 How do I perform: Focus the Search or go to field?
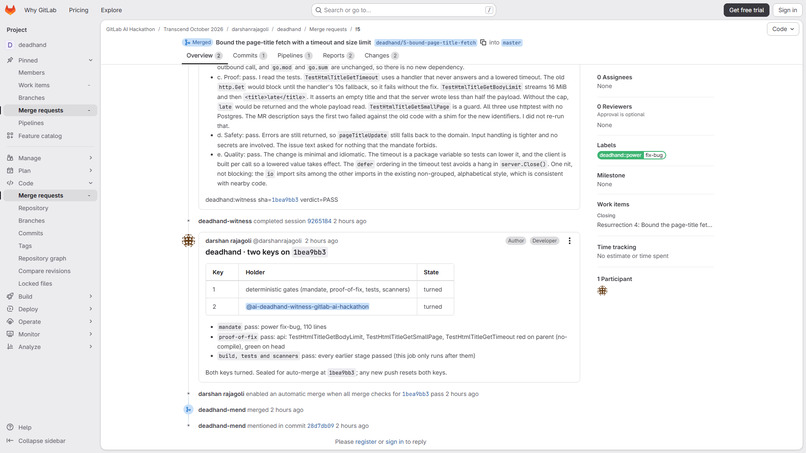point(404,10)
